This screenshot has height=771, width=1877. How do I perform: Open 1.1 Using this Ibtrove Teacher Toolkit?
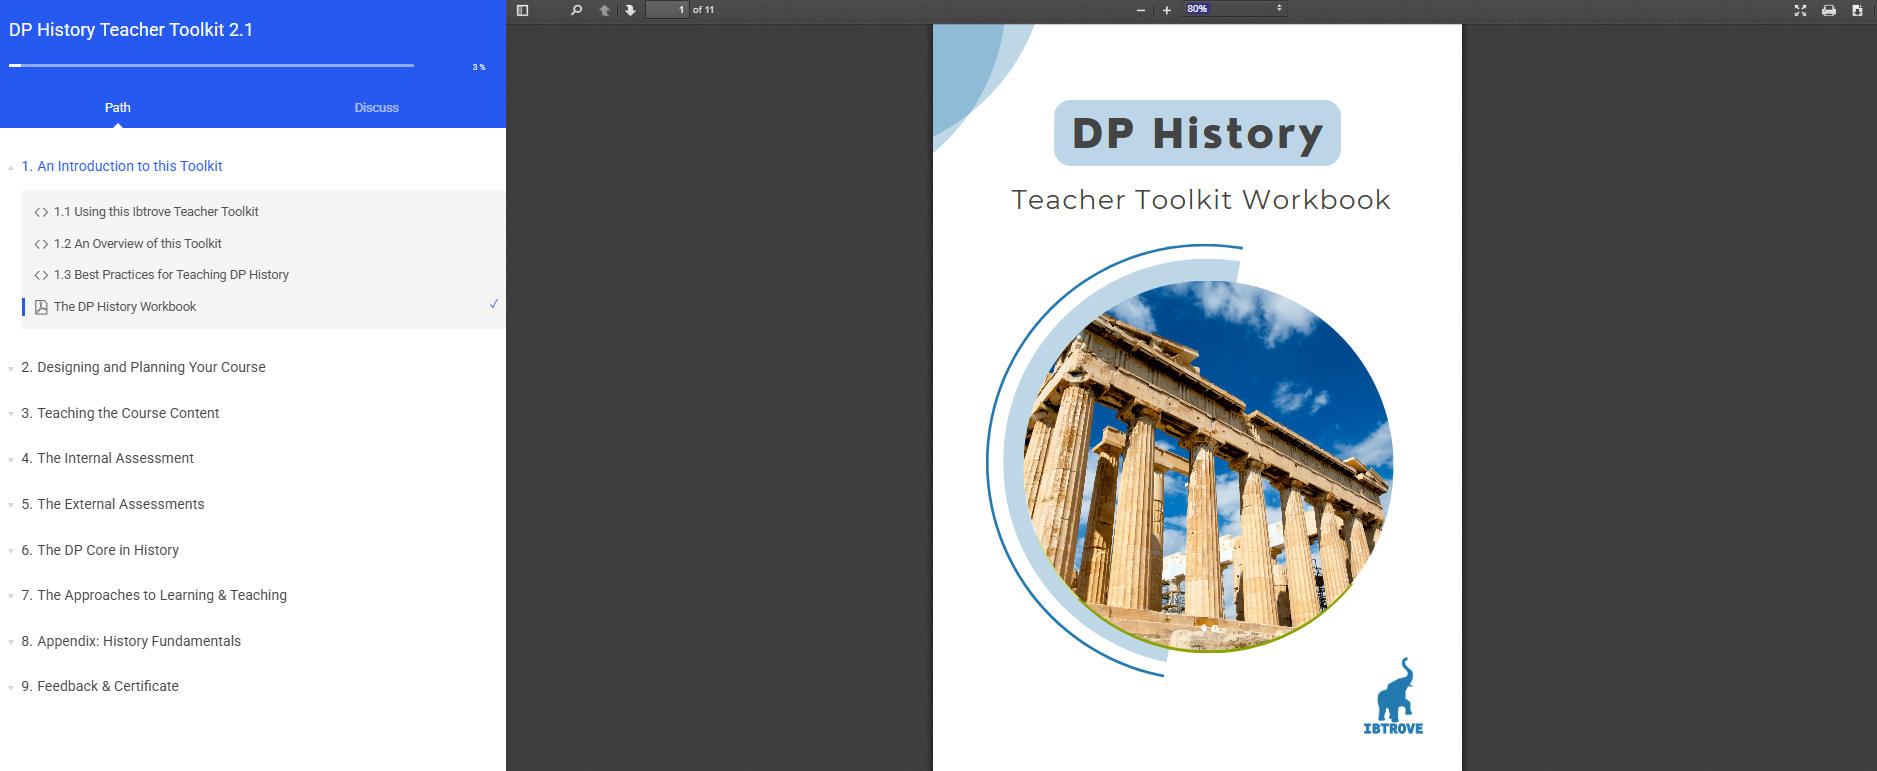click(x=156, y=212)
